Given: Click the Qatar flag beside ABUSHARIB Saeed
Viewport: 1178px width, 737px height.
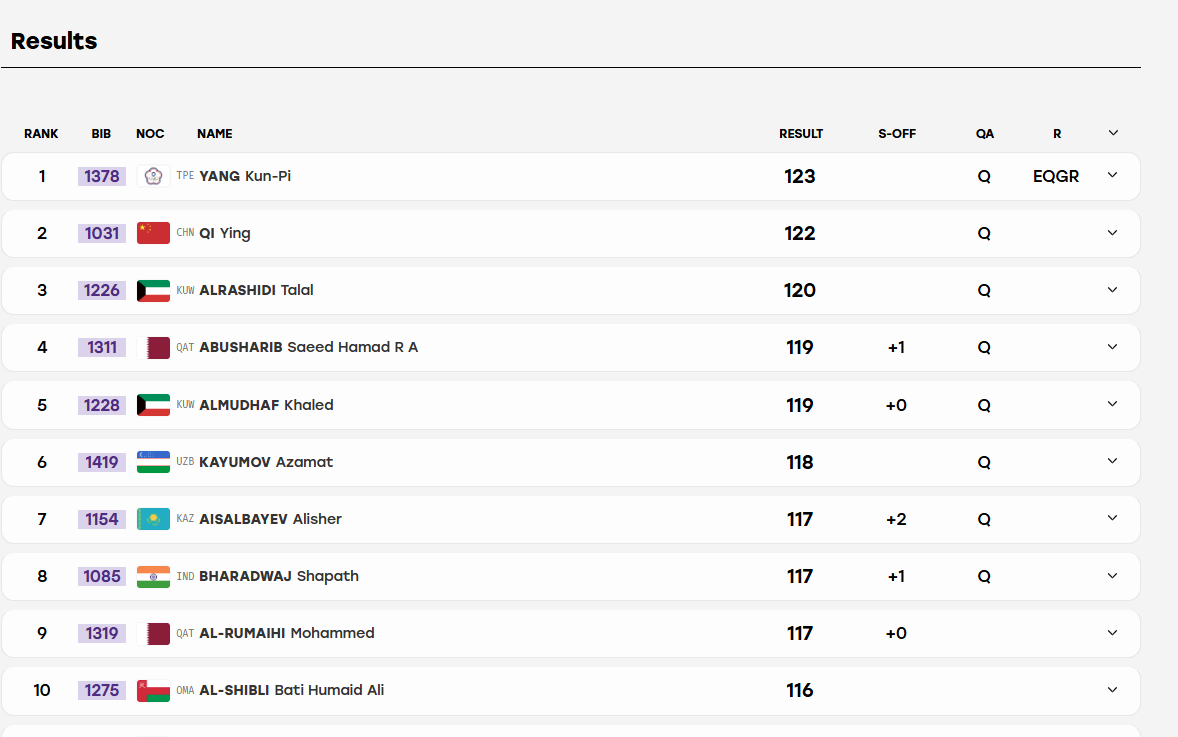Looking at the screenshot, I should [153, 348].
